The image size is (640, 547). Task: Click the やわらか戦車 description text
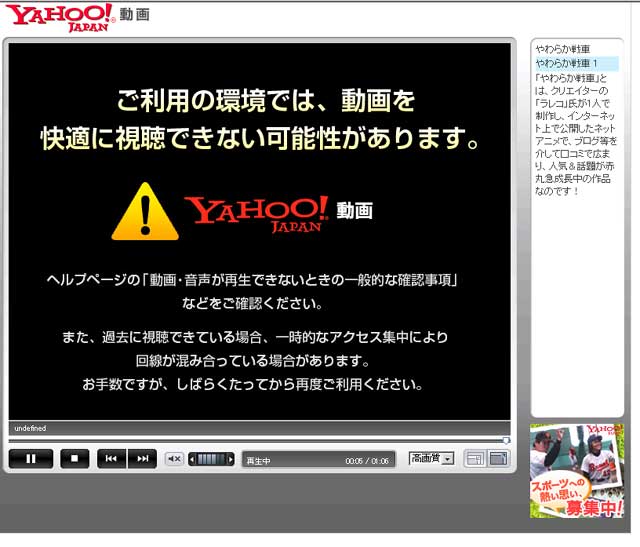tap(576, 134)
